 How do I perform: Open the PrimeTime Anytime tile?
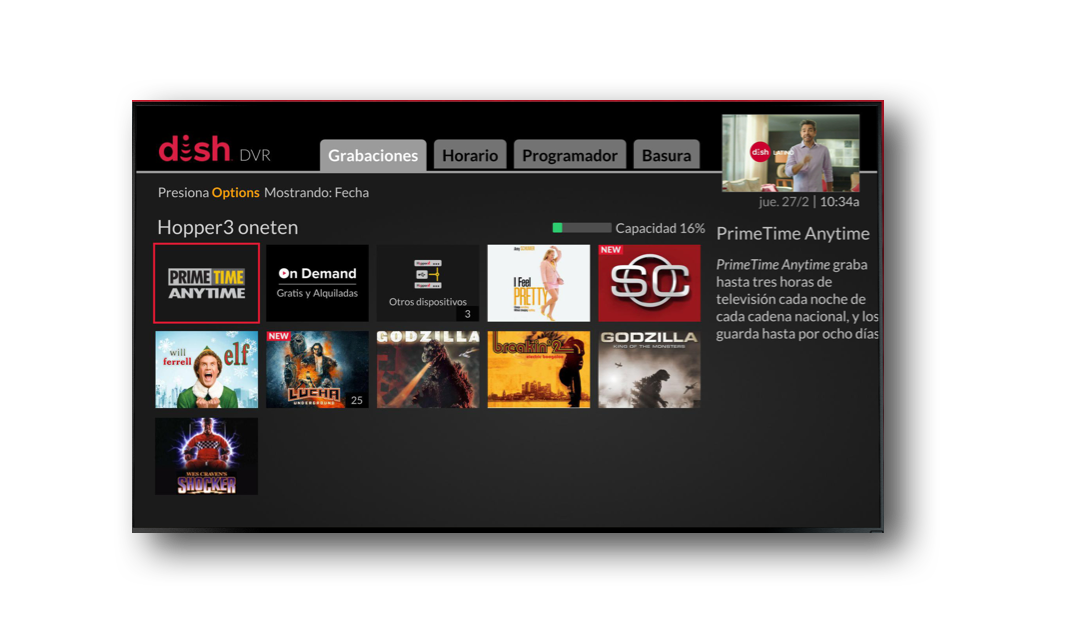coord(206,283)
